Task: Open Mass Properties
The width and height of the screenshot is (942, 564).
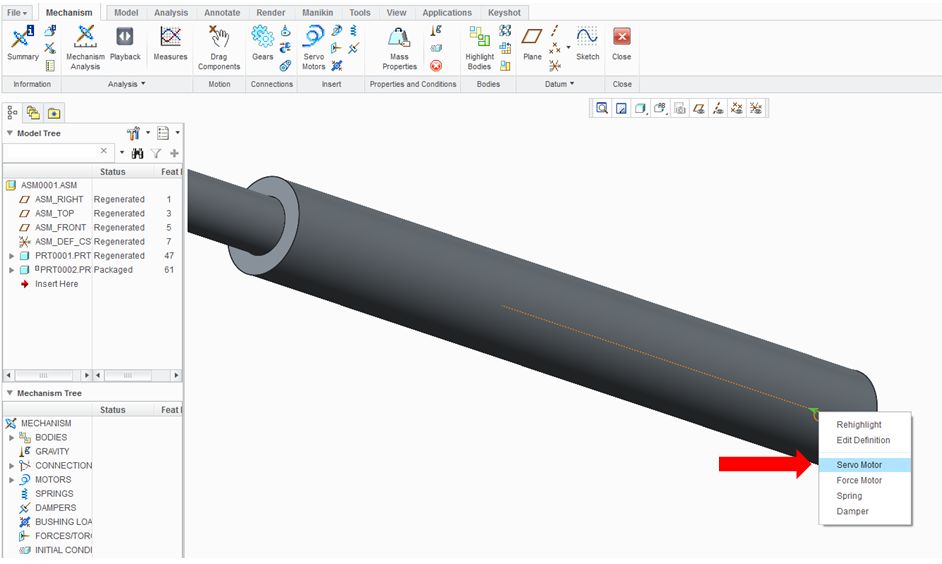Action: [399, 48]
